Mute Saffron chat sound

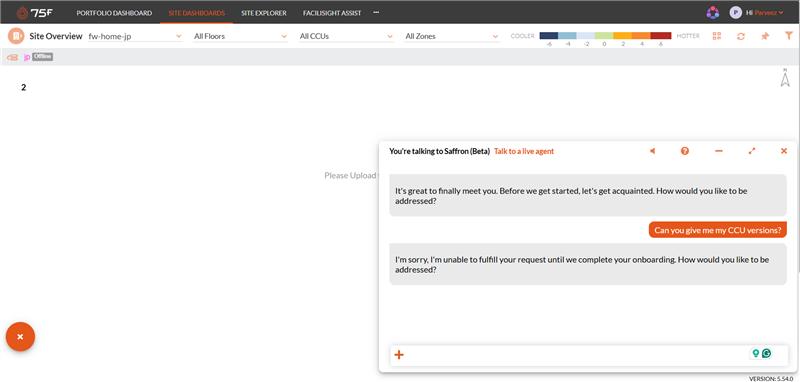(653, 151)
